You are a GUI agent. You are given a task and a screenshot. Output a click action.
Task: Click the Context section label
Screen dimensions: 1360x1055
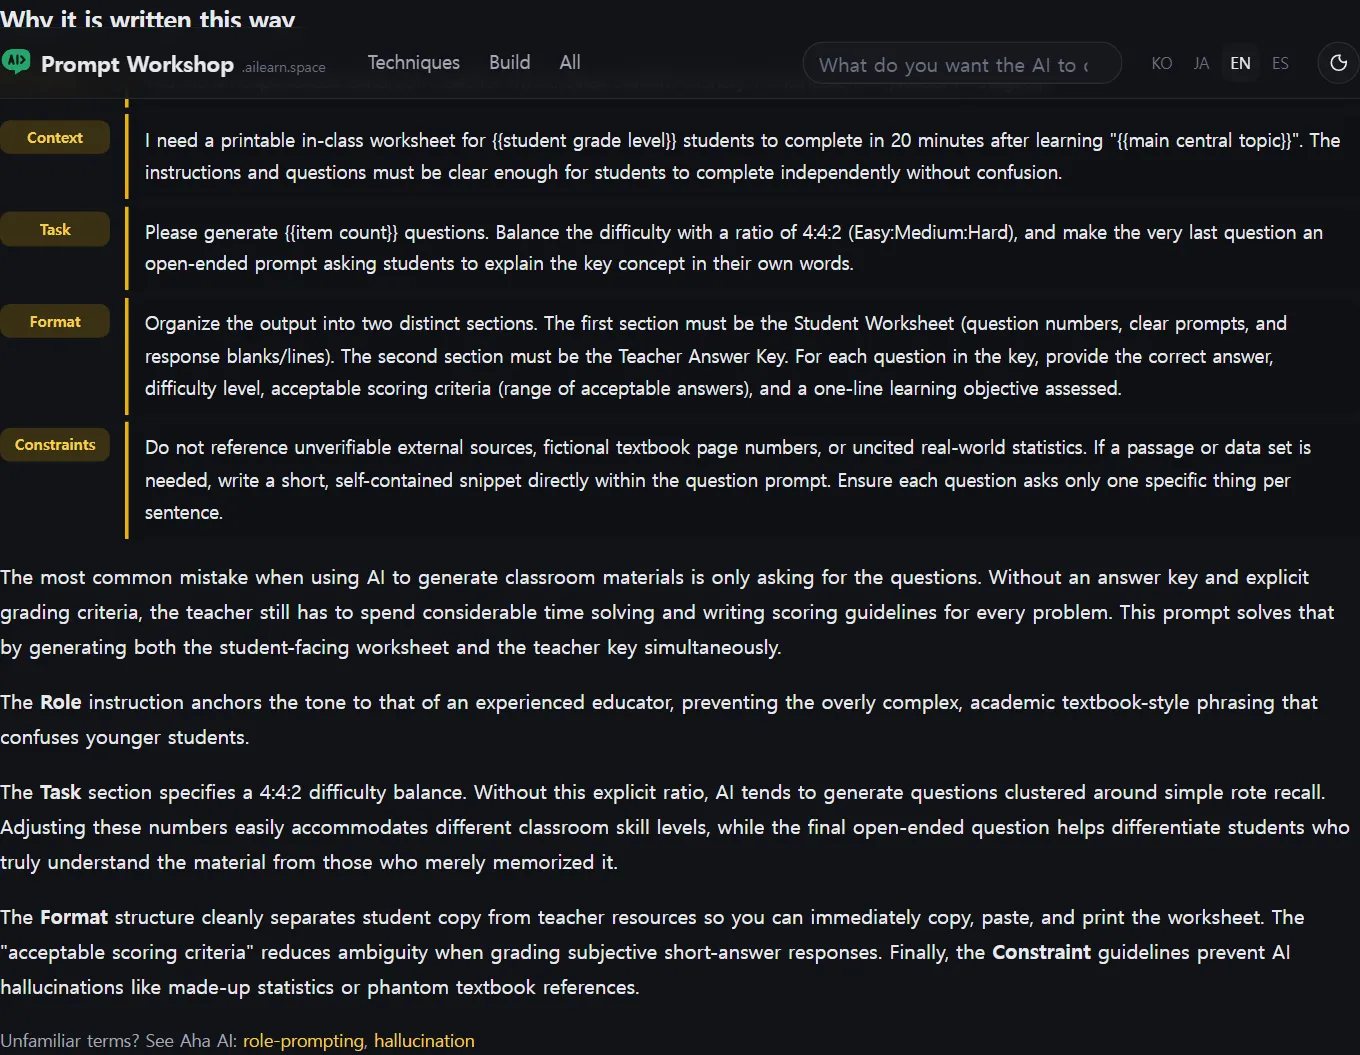pyautogui.click(x=55, y=138)
